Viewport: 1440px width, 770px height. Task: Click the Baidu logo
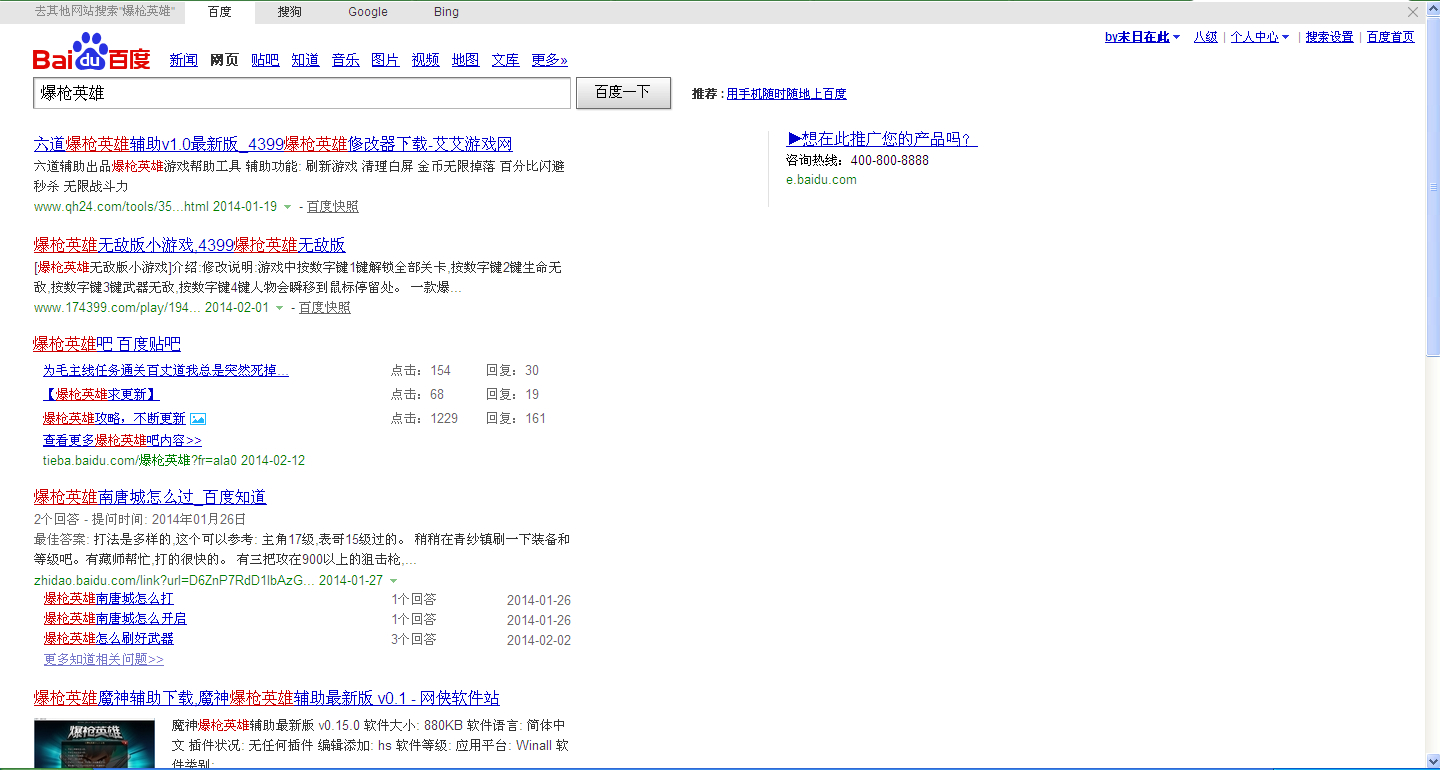(x=91, y=51)
